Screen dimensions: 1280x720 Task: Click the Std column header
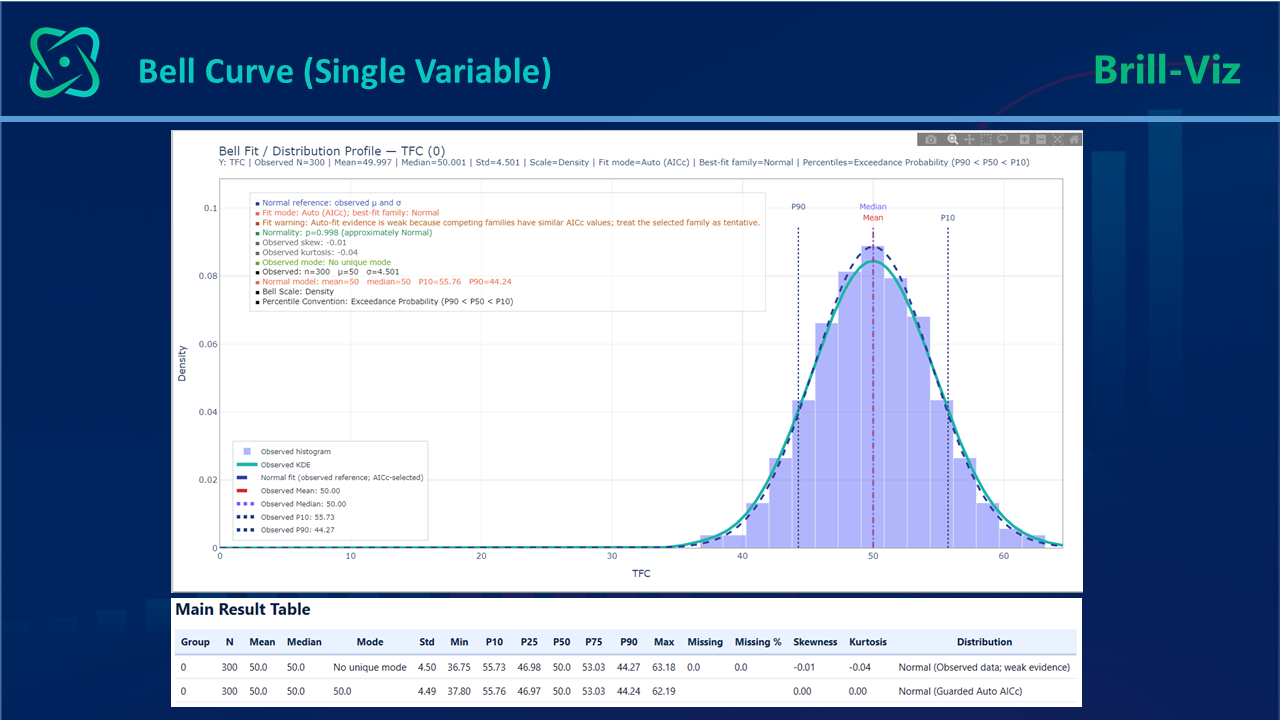click(427, 642)
